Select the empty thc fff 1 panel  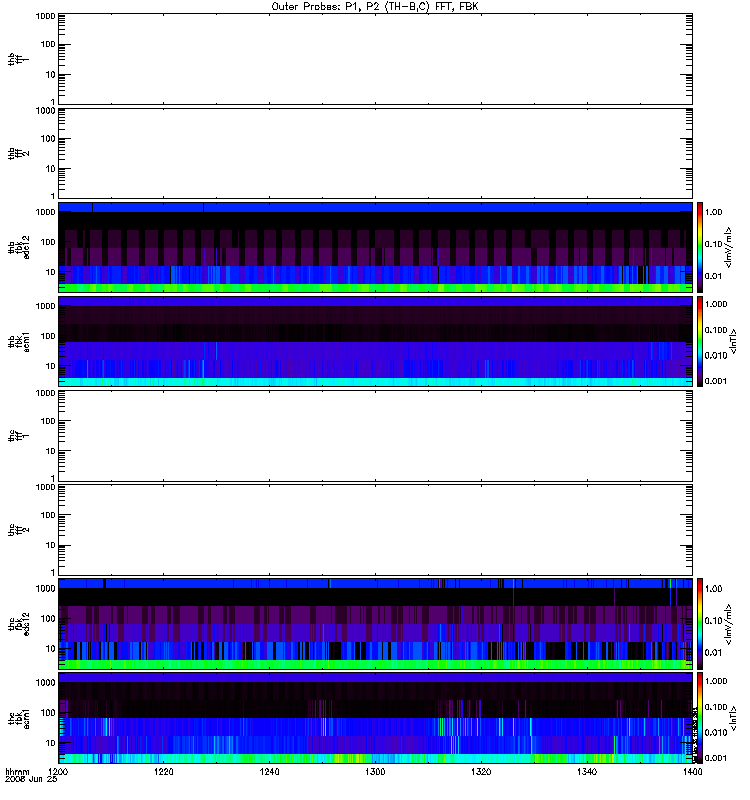click(x=376, y=436)
